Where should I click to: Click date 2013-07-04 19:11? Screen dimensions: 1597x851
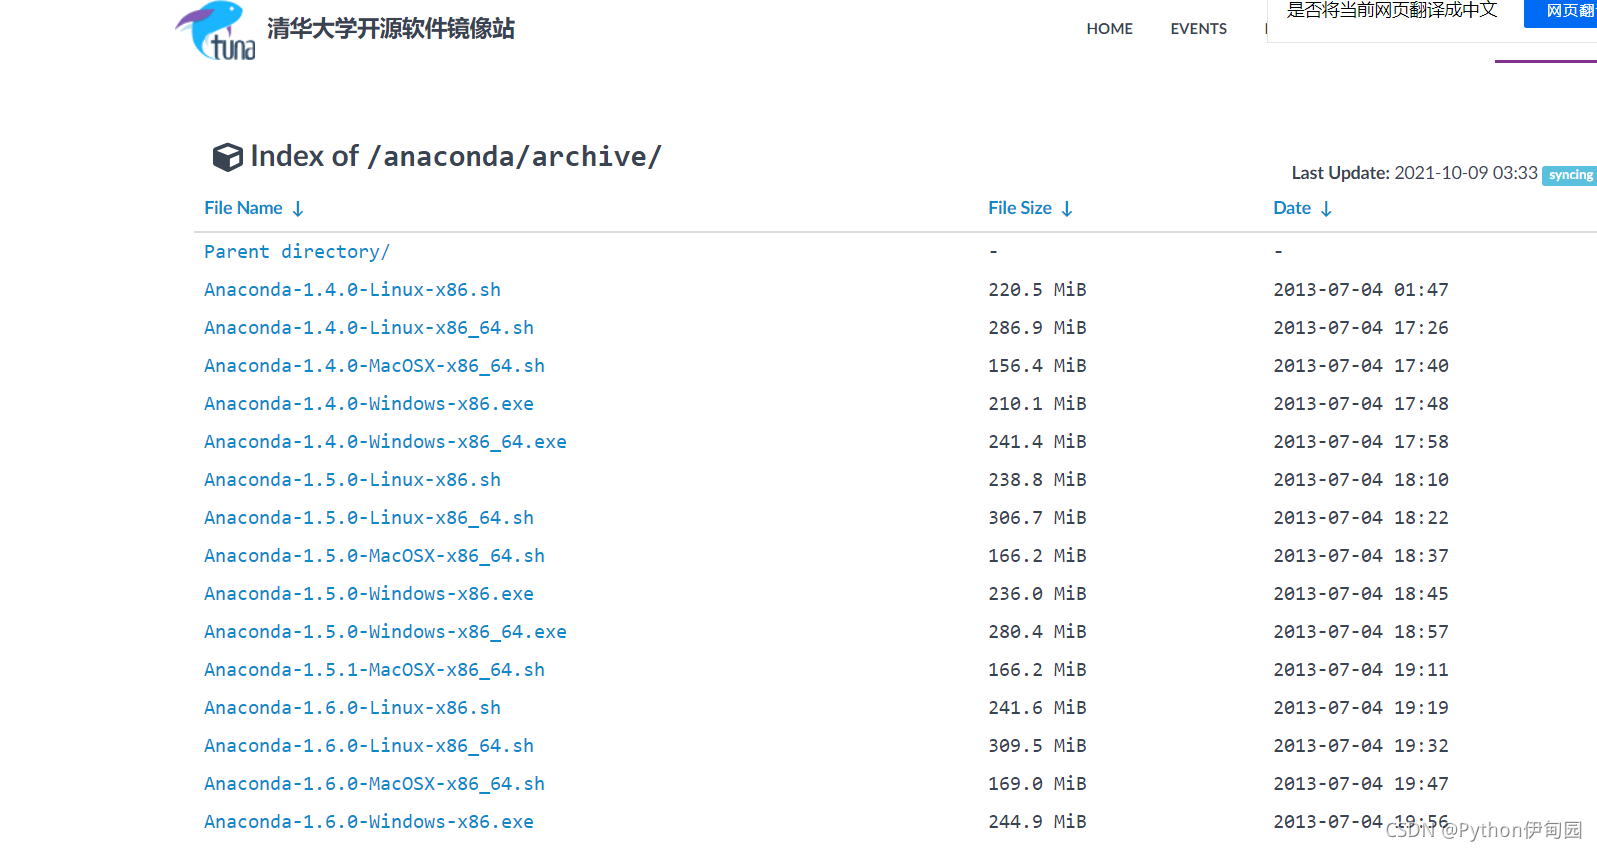1361,670
